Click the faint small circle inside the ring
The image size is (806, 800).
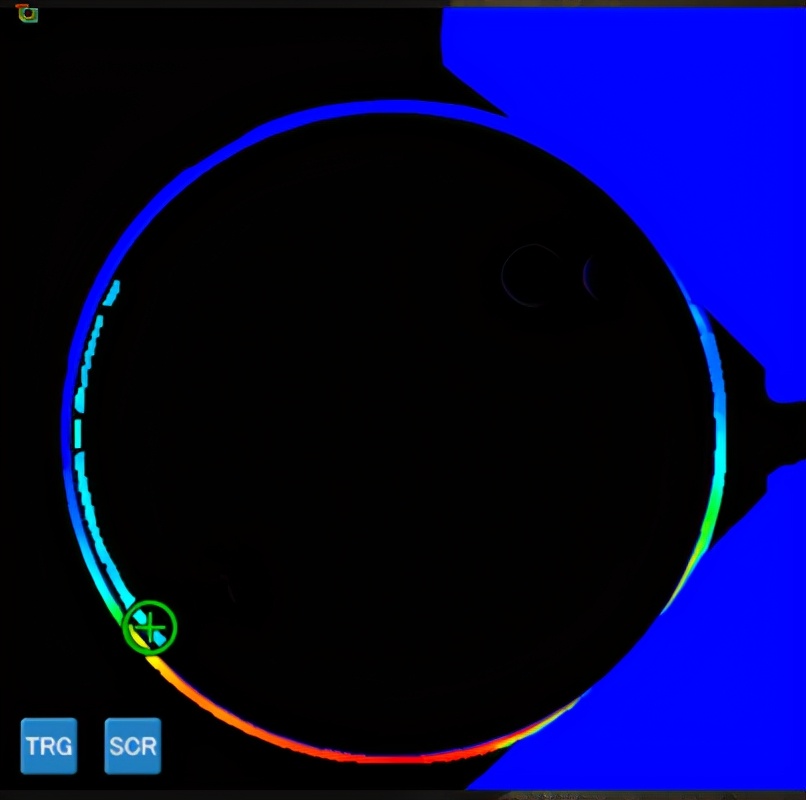531,274
